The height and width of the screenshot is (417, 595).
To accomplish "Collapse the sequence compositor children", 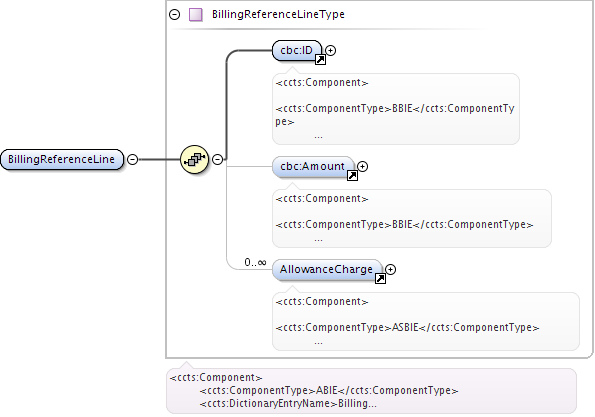I will click(x=217, y=159).
